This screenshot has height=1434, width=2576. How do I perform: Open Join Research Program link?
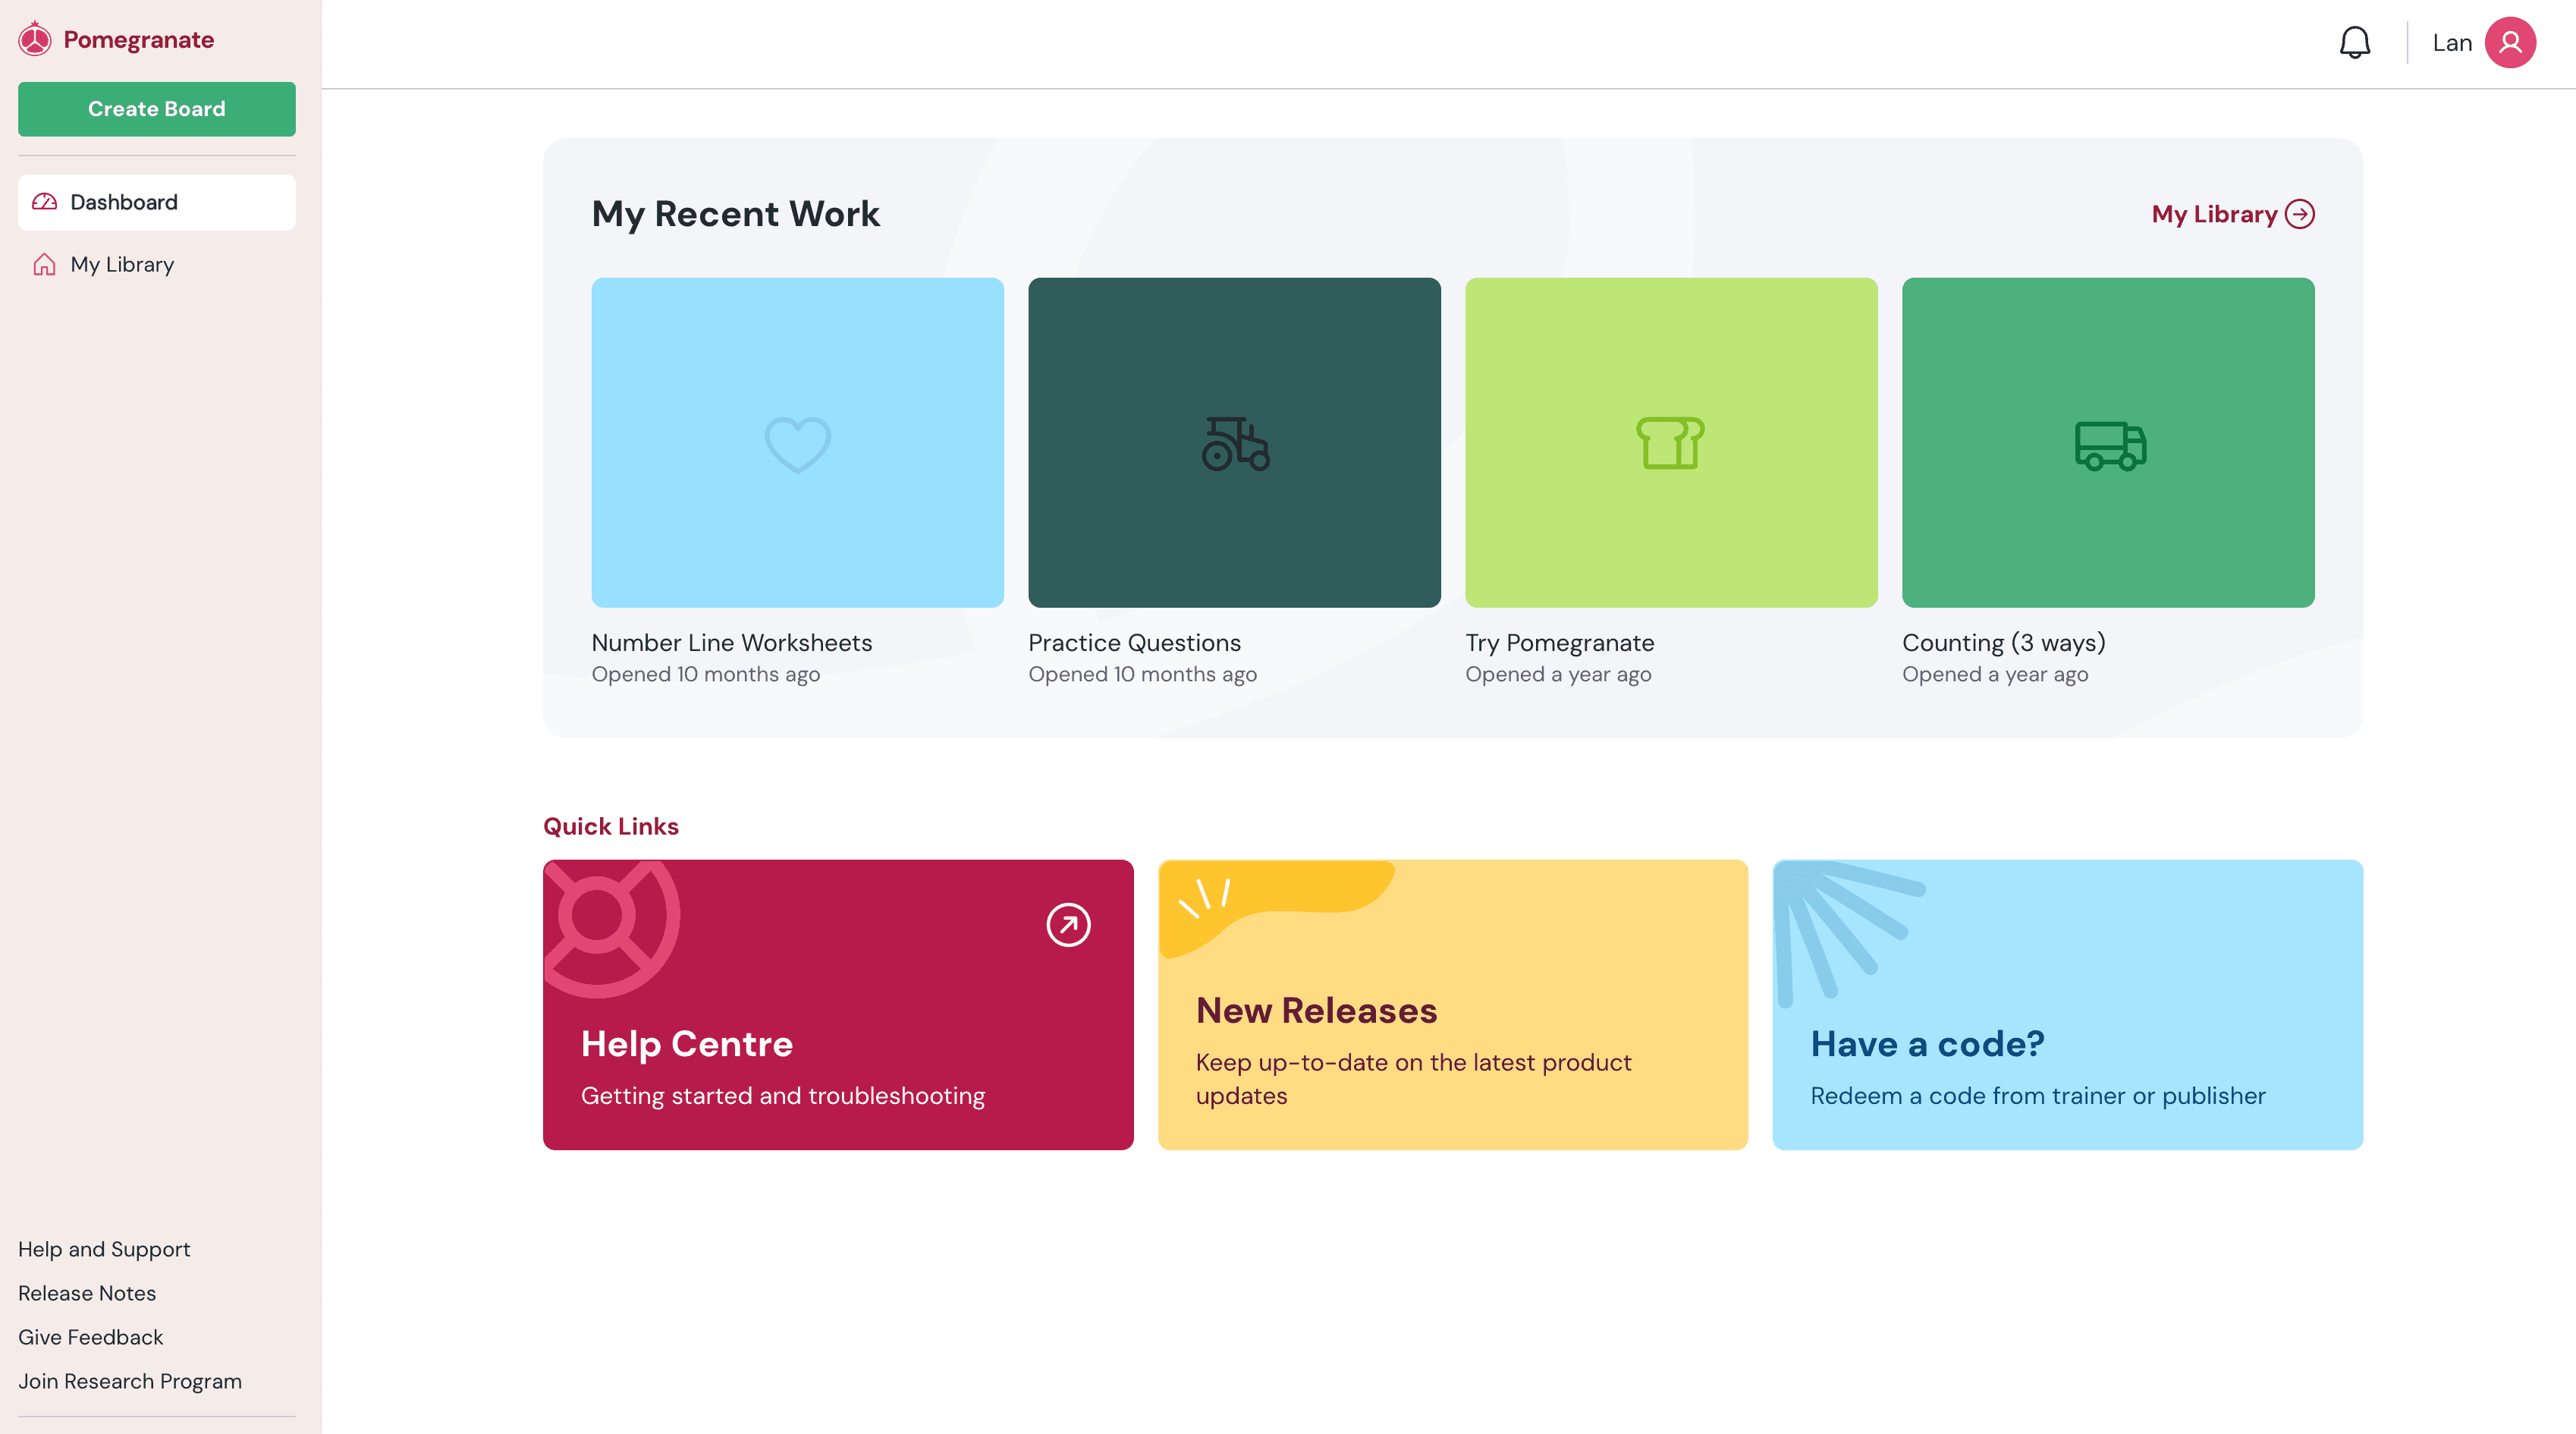[x=130, y=1381]
